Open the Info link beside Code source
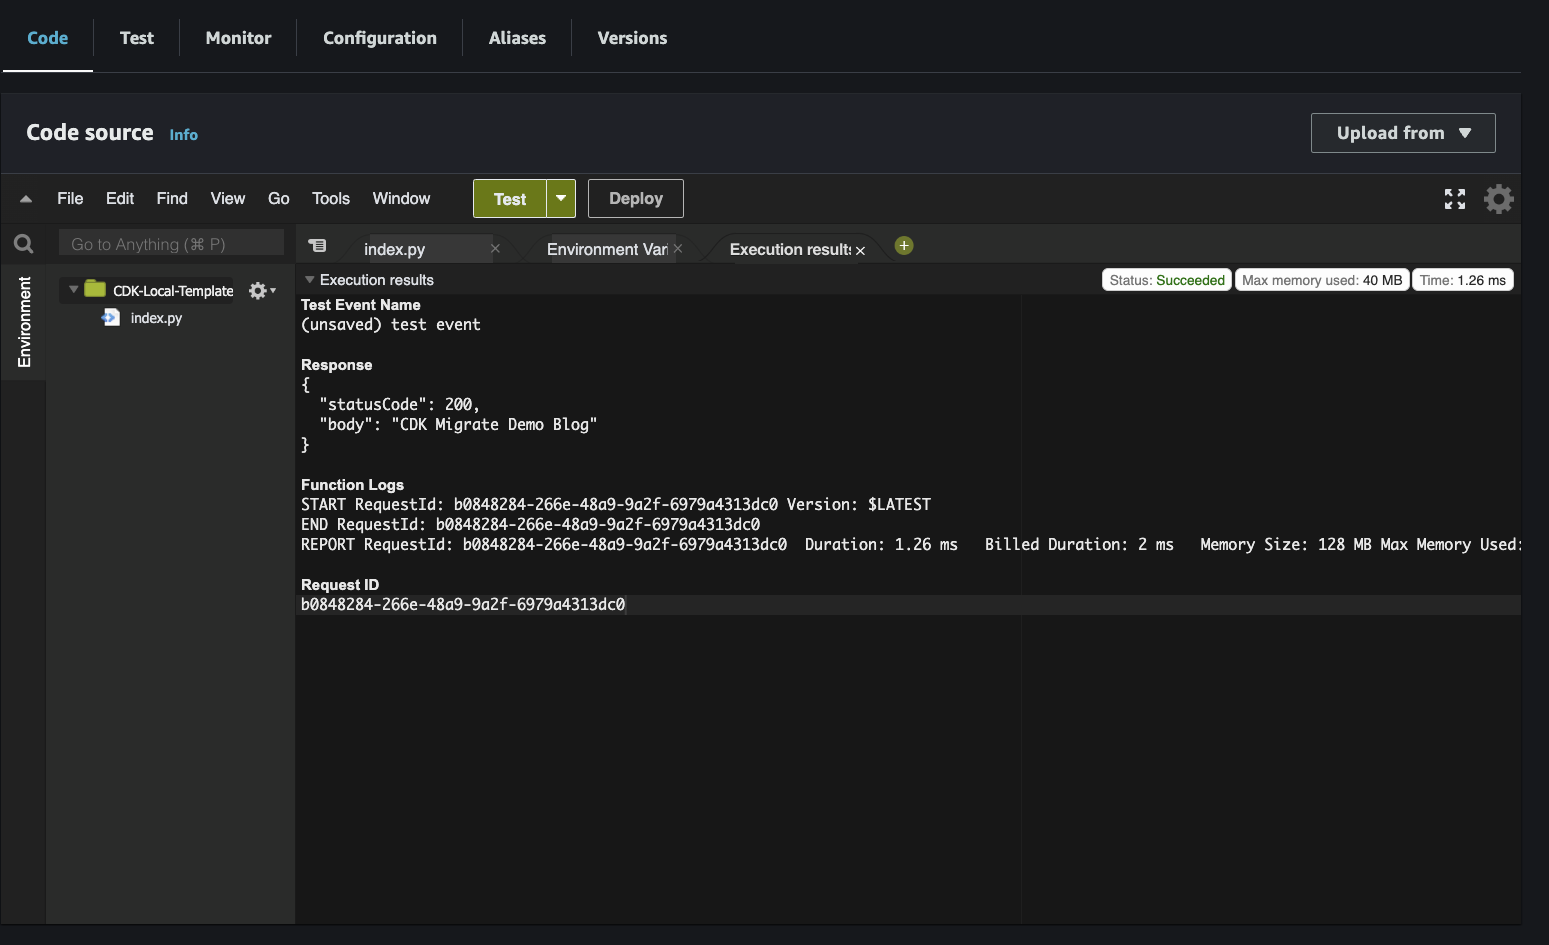The width and height of the screenshot is (1549, 945). coord(183,134)
